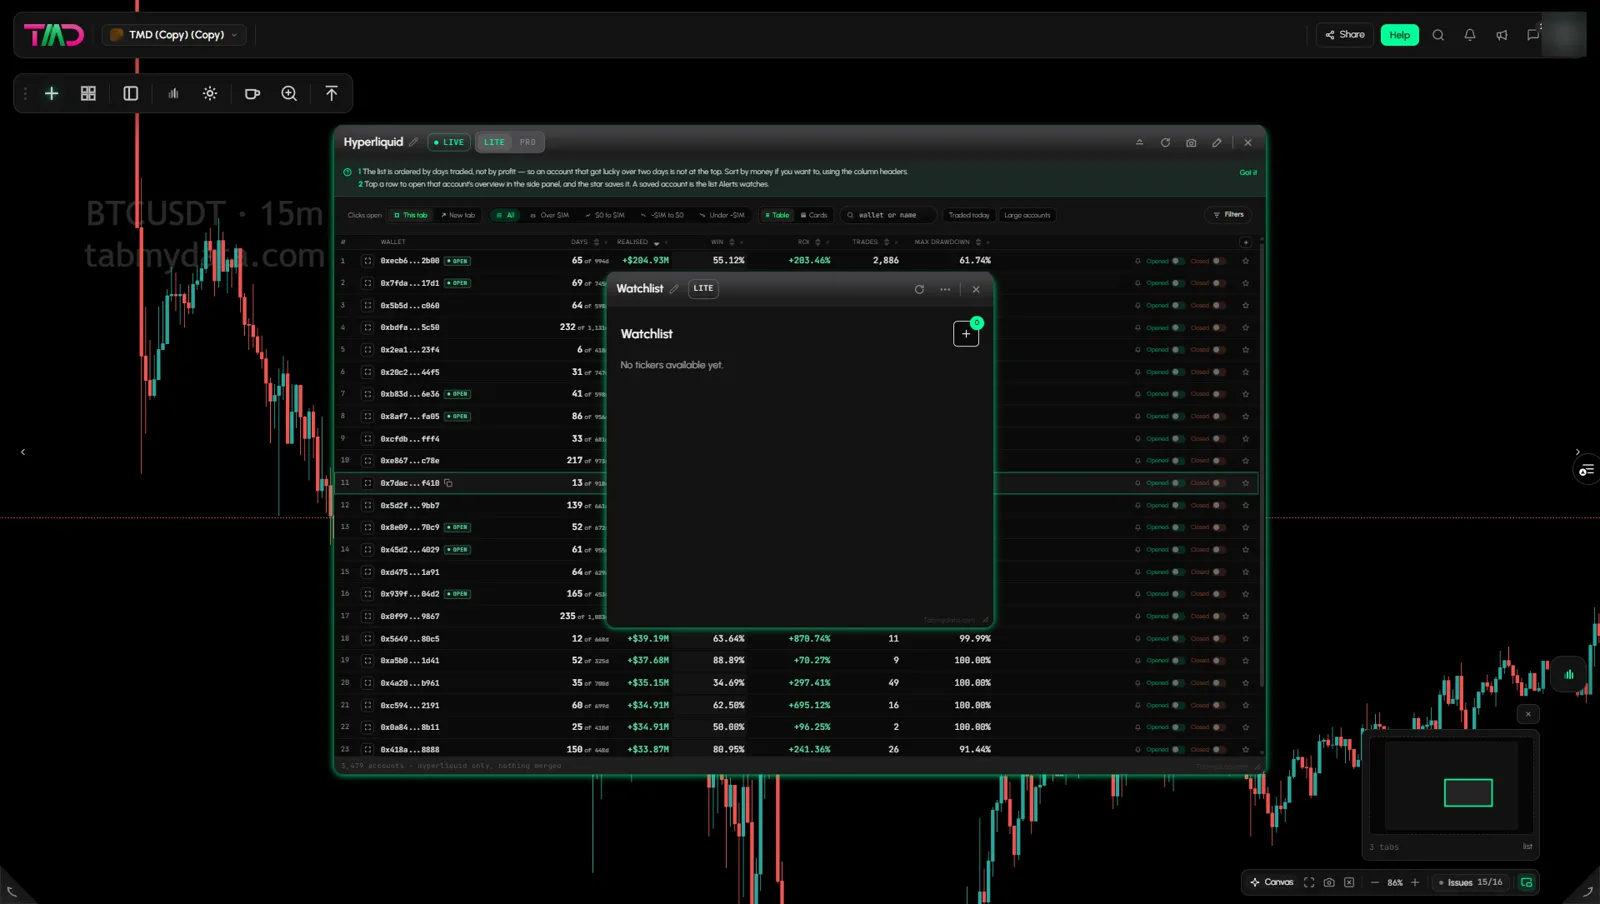
Task: Click the Share button
Action: click(1345, 35)
